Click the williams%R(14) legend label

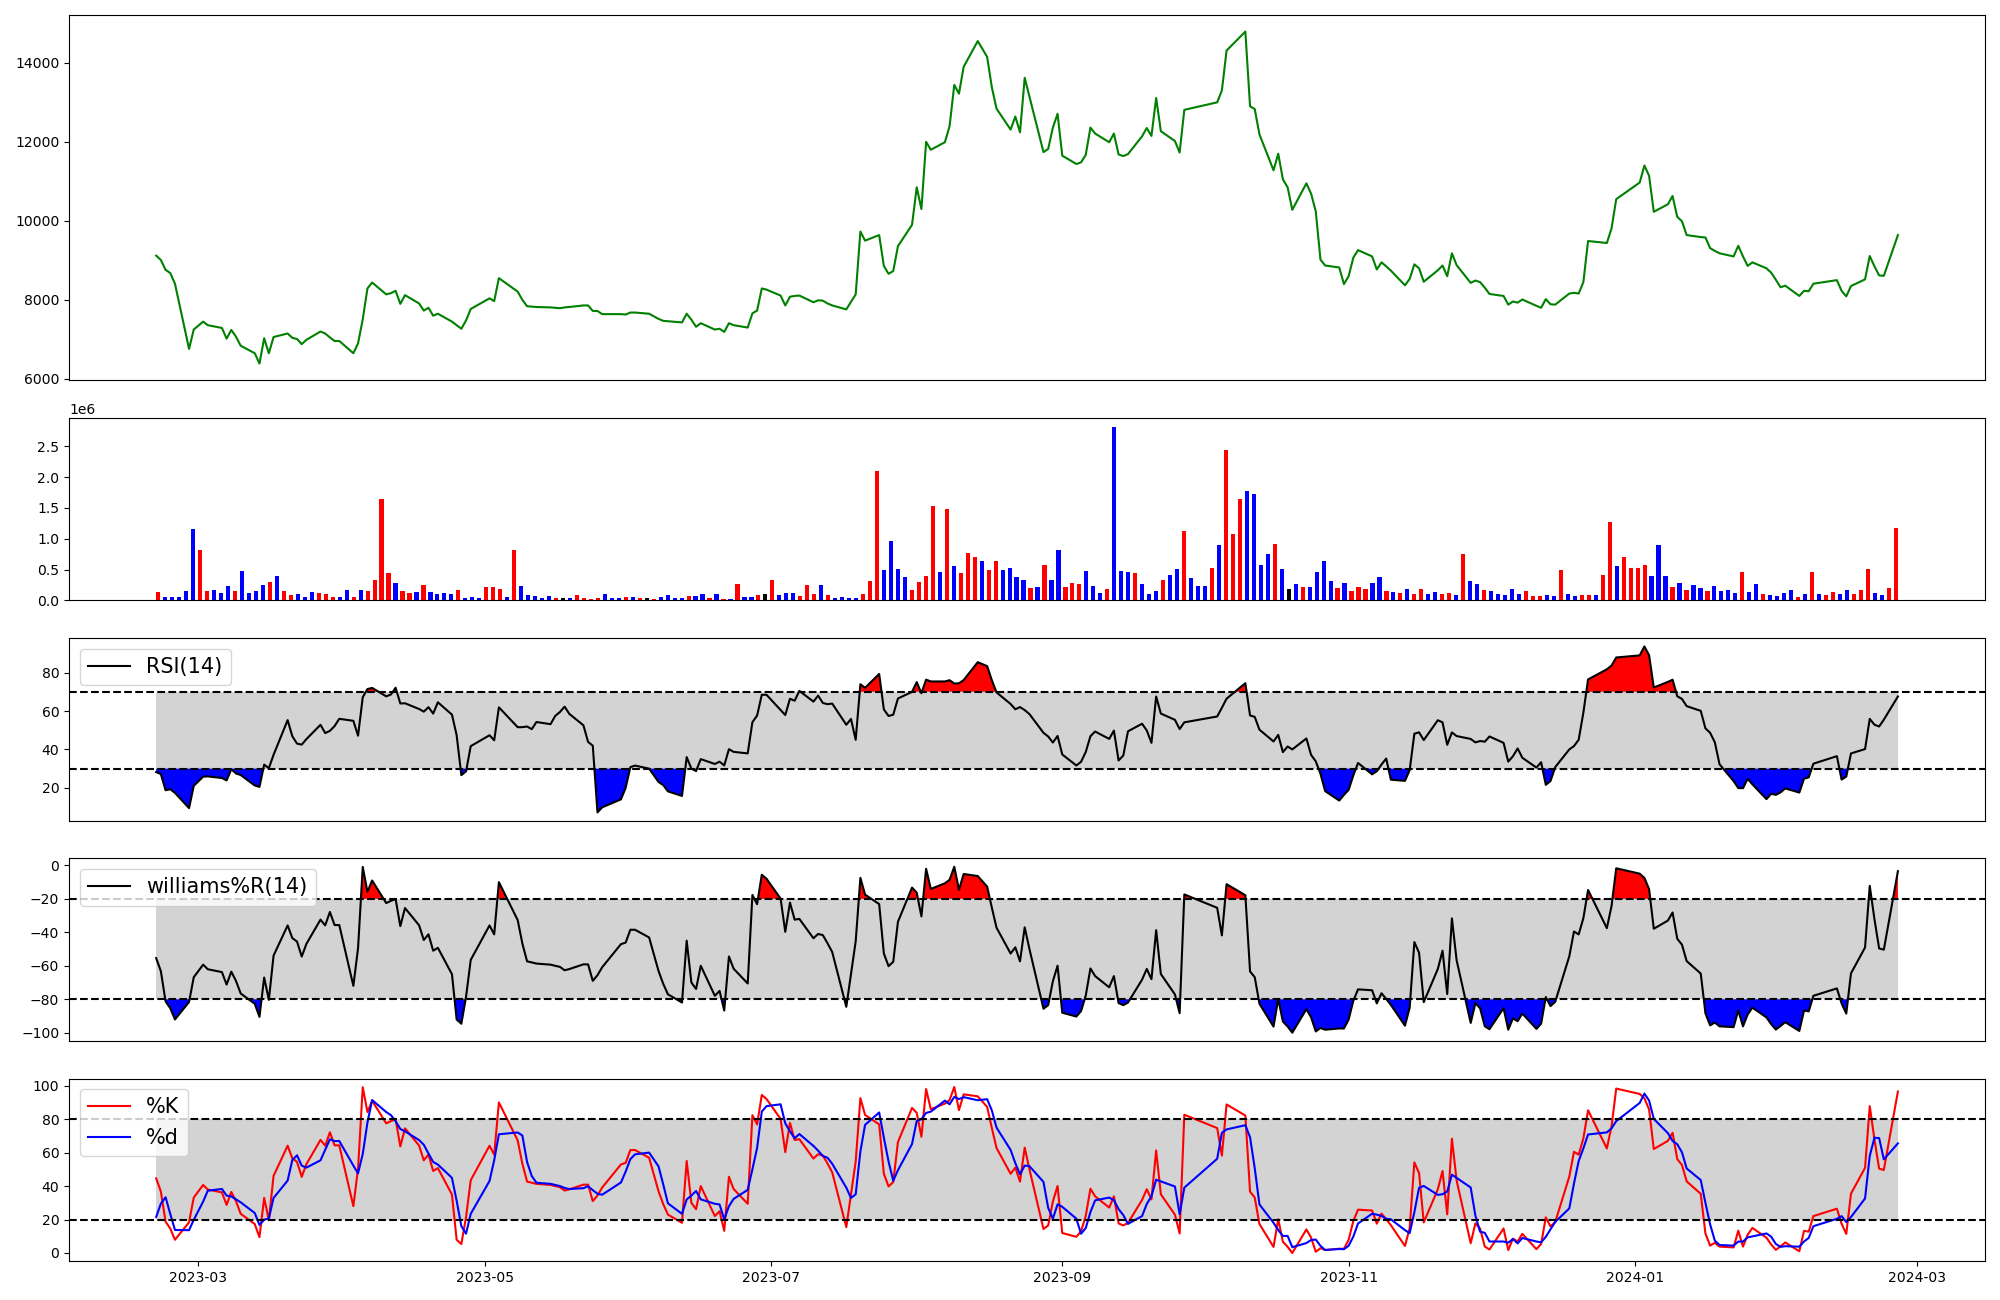tap(227, 886)
